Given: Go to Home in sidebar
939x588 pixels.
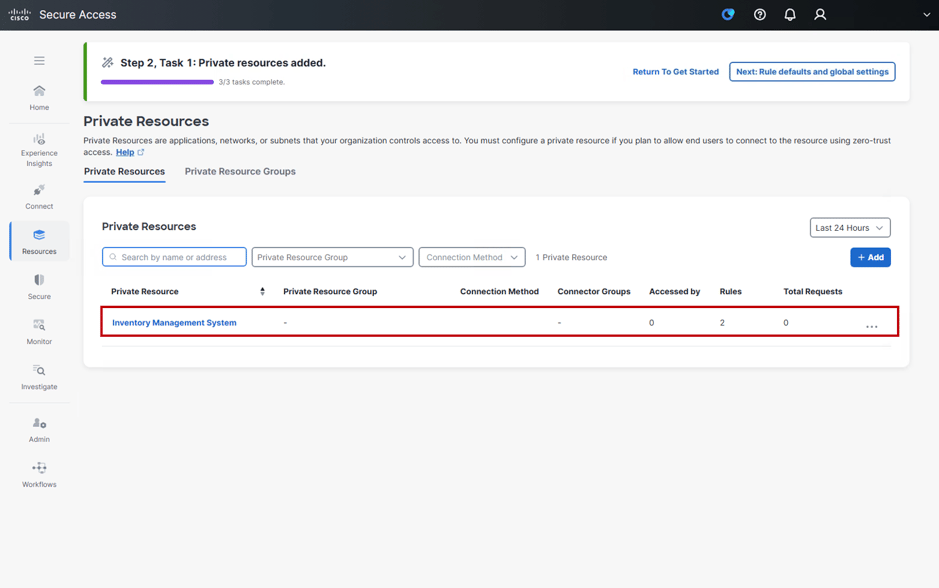Looking at the screenshot, I should [x=39, y=97].
